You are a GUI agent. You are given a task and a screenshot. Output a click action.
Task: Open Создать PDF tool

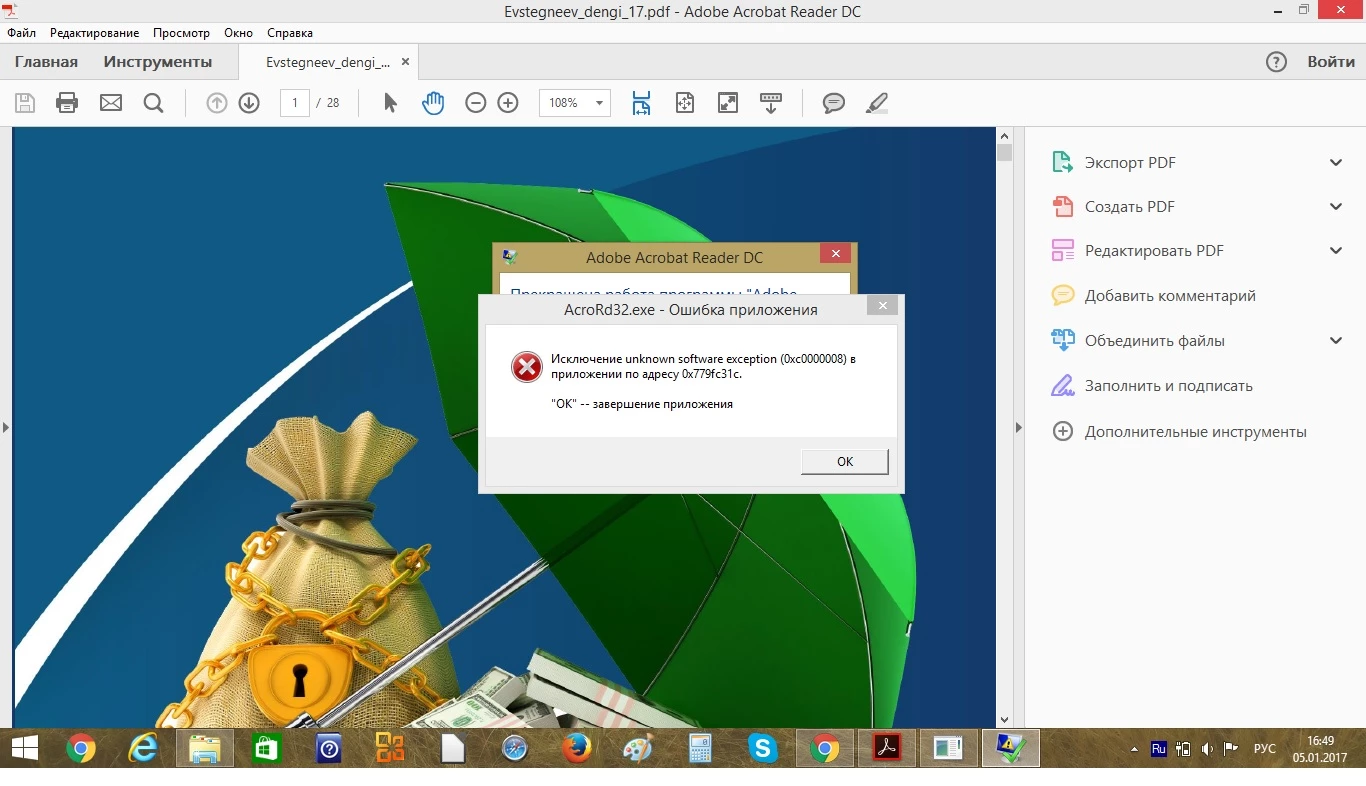[1130, 207]
